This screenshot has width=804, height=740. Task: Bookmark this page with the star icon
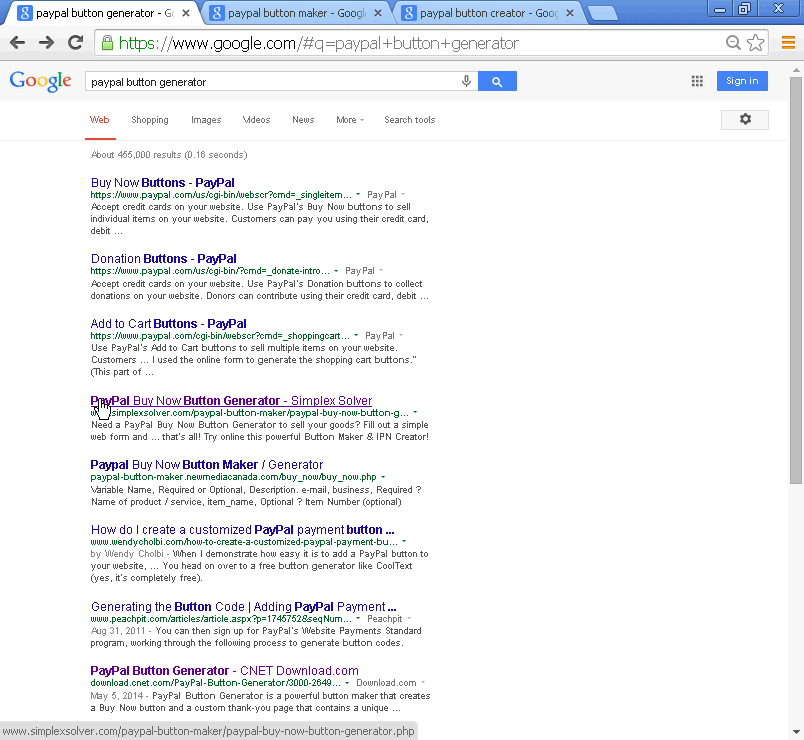click(x=755, y=43)
